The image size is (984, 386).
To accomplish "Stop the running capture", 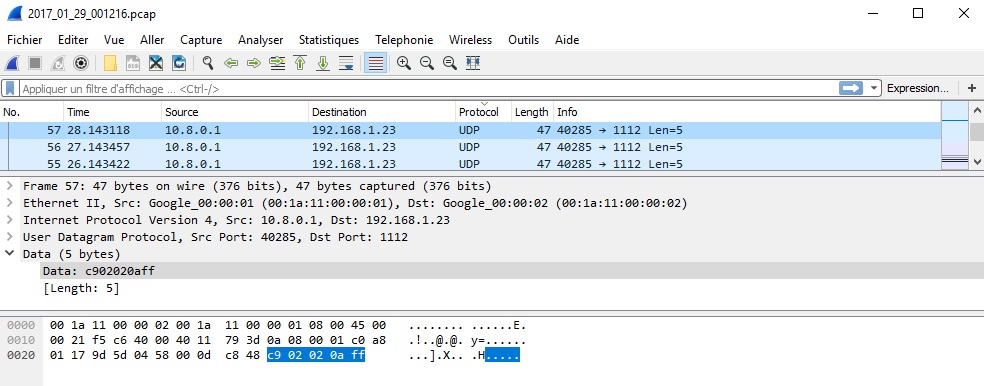I will (x=35, y=63).
